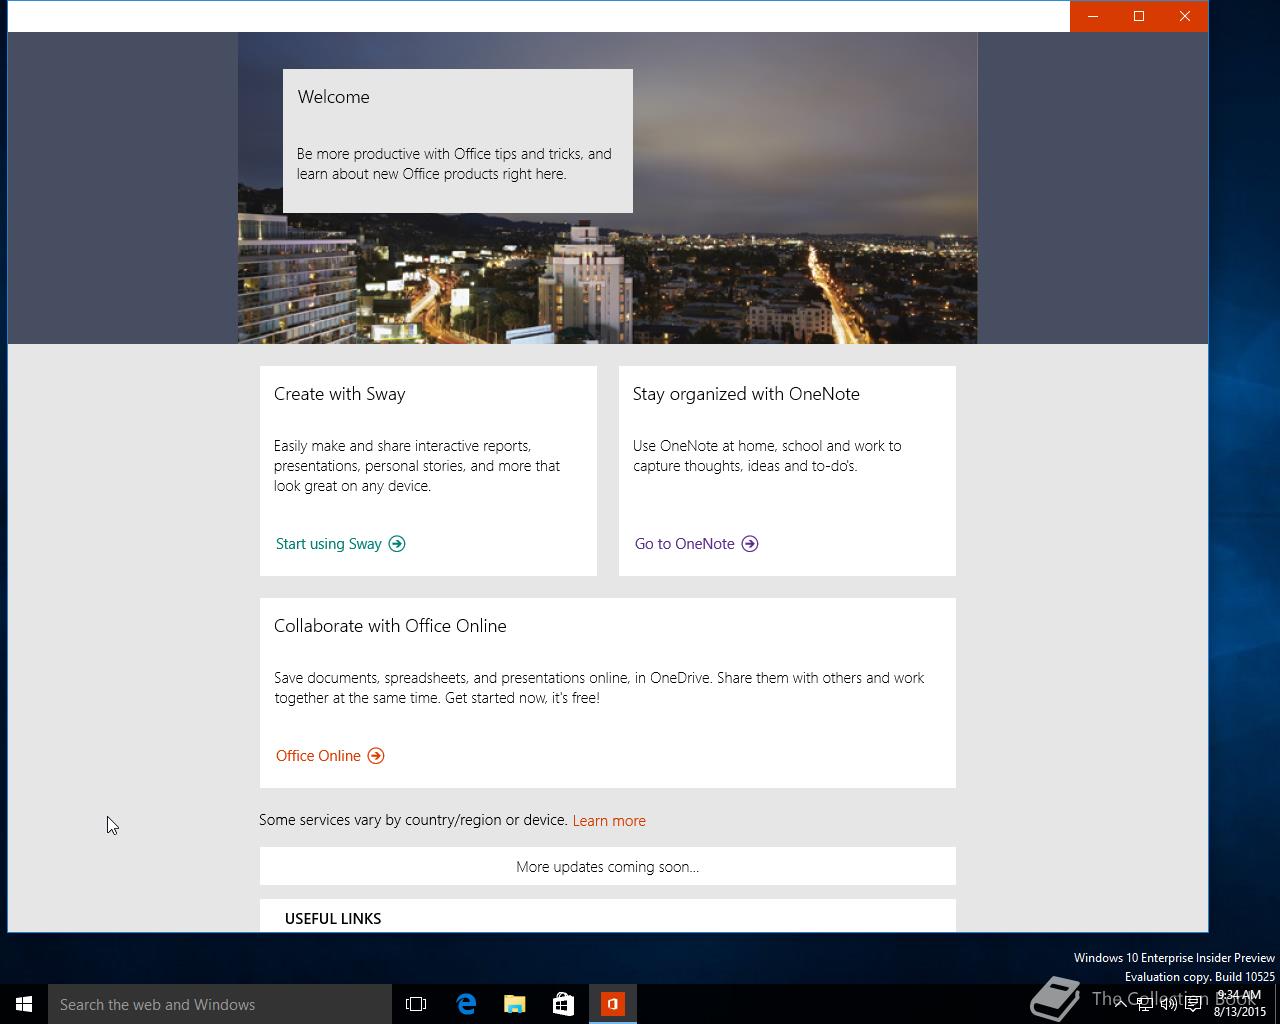Click the USEFUL LINKS heading
The width and height of the screenshot is (1280, 1024).
coord(333,918)
